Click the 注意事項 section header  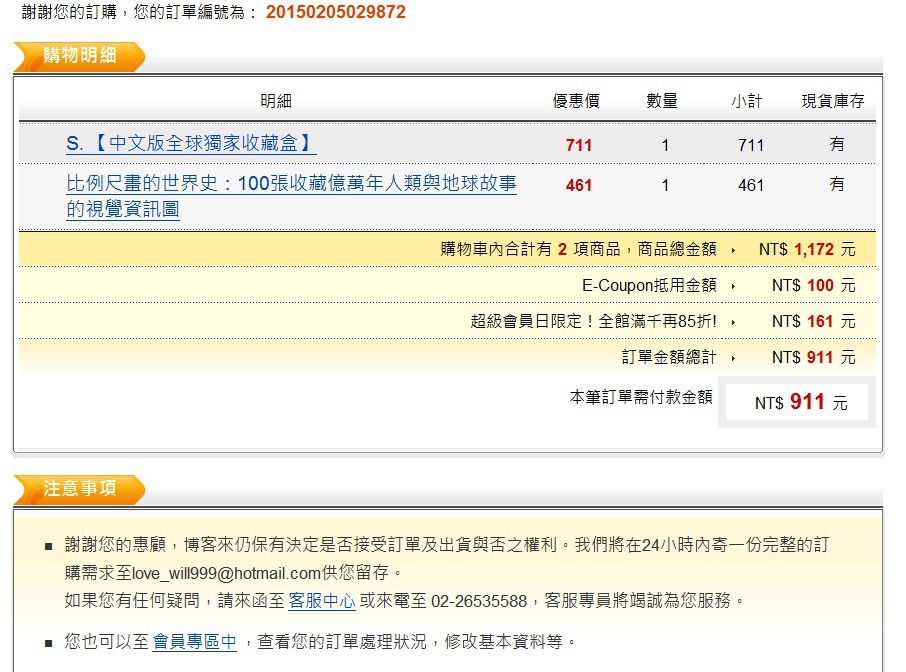coord(79,489)
